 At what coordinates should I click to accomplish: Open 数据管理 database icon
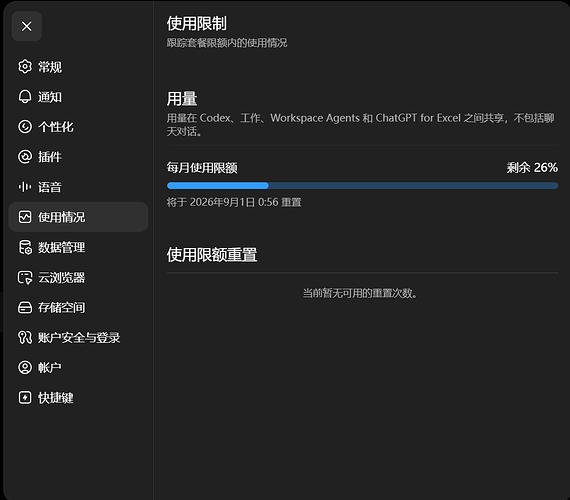click(x=25, y=247)
